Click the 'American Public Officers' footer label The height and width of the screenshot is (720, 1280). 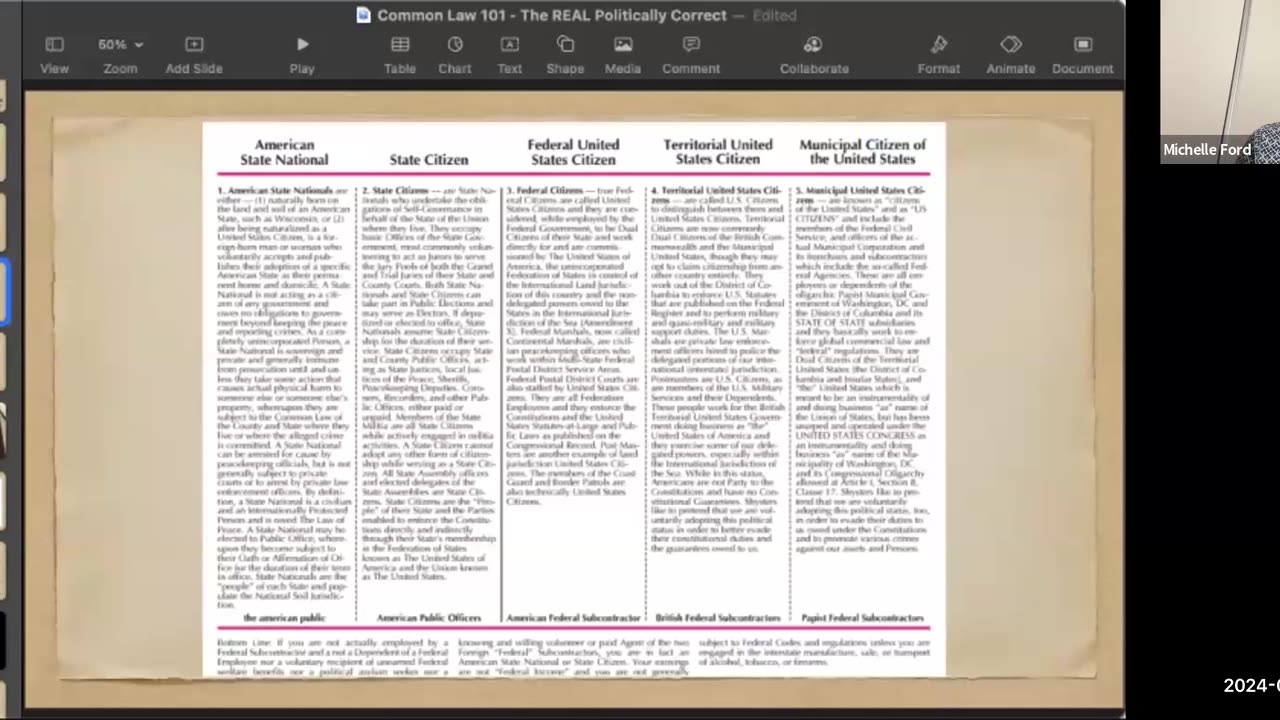click(429, 618)
